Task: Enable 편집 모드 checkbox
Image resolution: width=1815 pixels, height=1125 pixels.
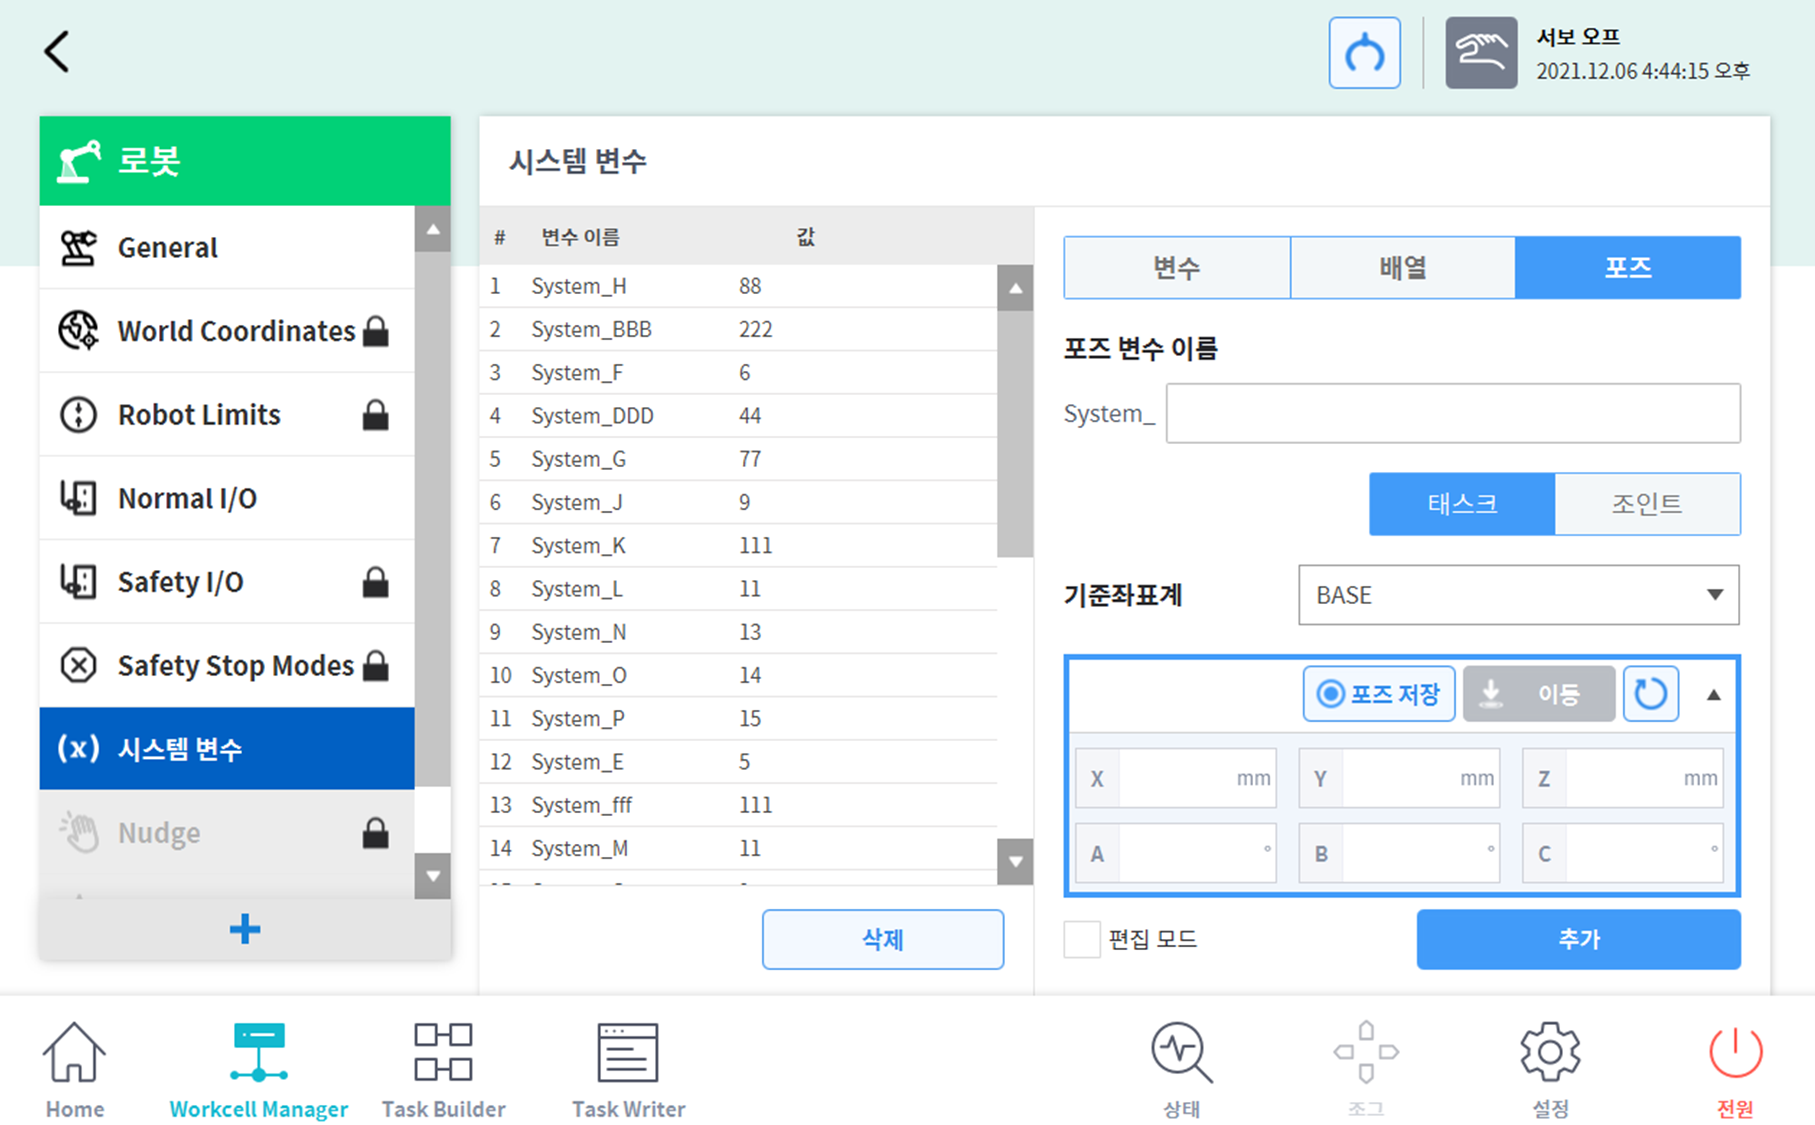Action: 1081,939
